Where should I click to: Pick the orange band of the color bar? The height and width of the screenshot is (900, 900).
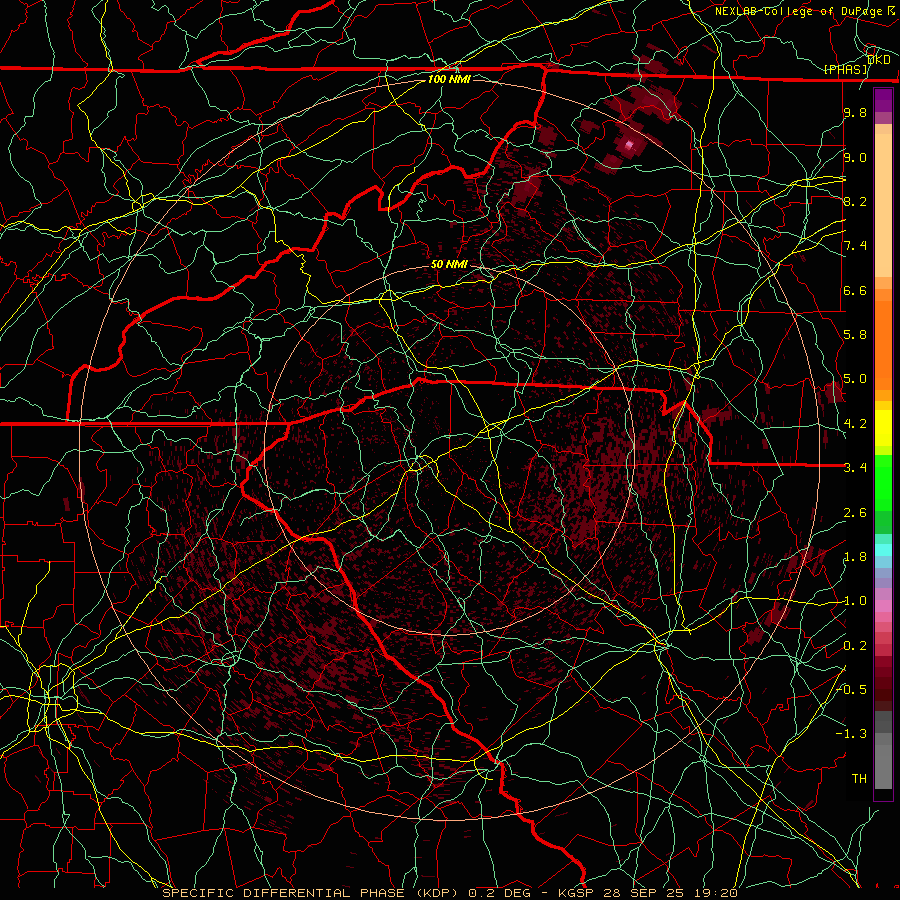click(x=883, y=344)
